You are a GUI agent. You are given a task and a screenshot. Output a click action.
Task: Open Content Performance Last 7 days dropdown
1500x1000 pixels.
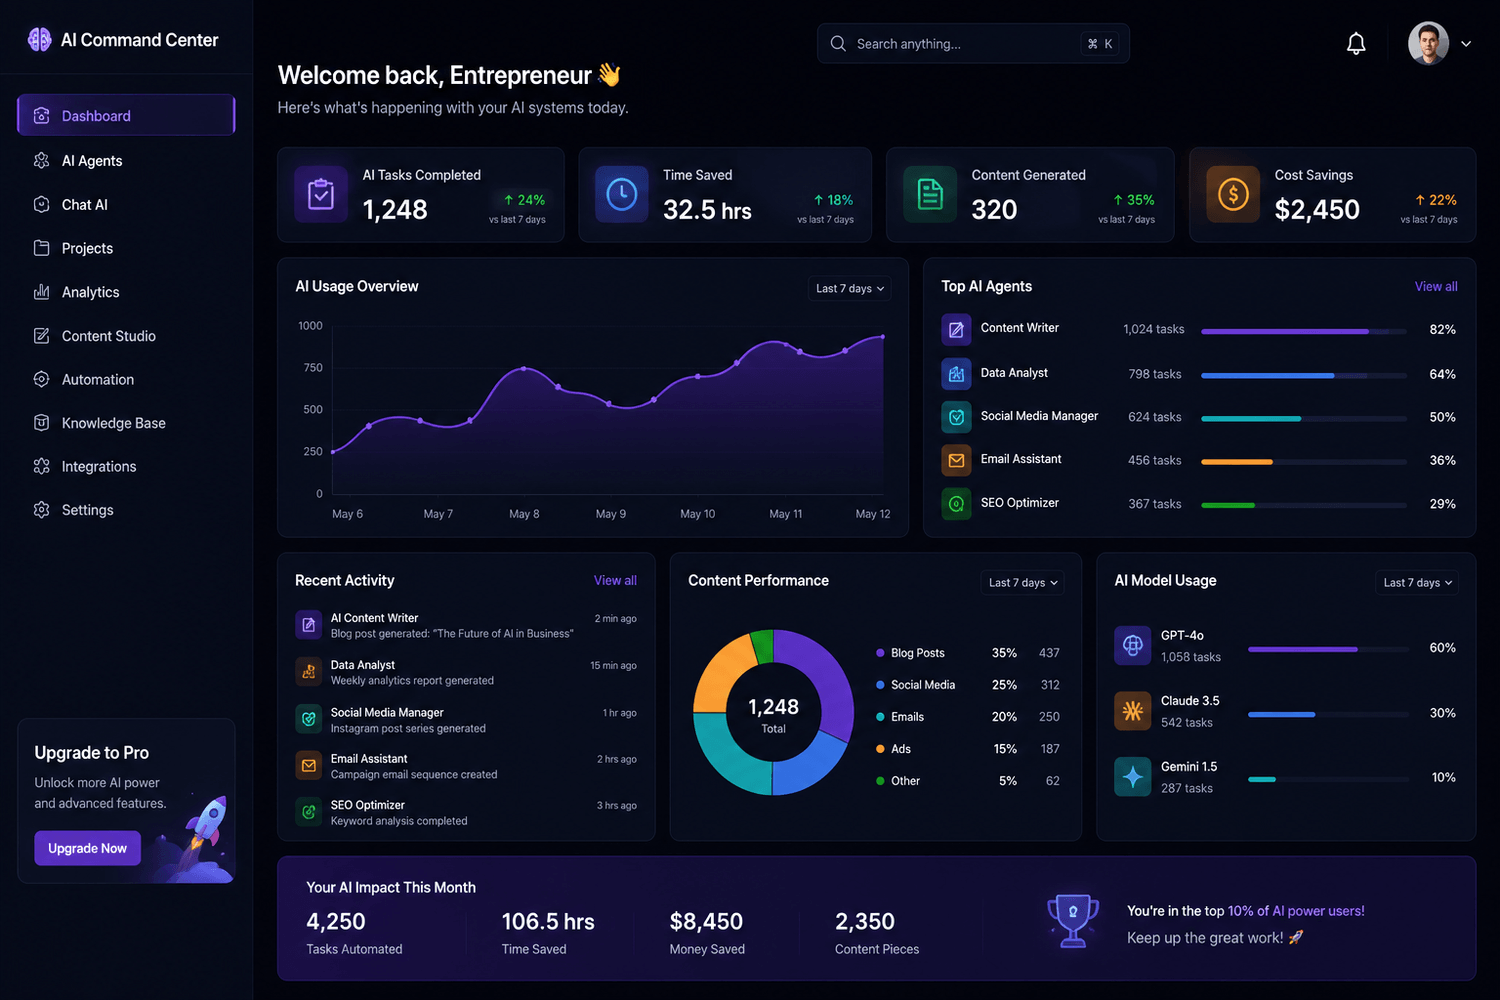click(x=1023, y=583)
